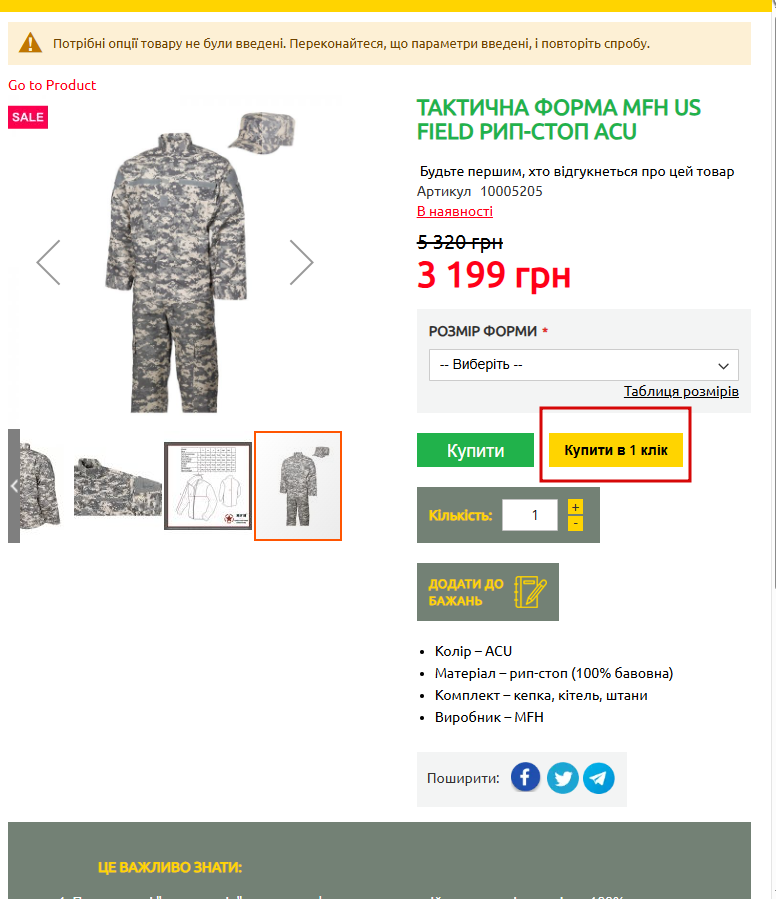Click the warning triangle icon in alert
The height and width of the screenshot is (899, 776).
coord(30,43)
